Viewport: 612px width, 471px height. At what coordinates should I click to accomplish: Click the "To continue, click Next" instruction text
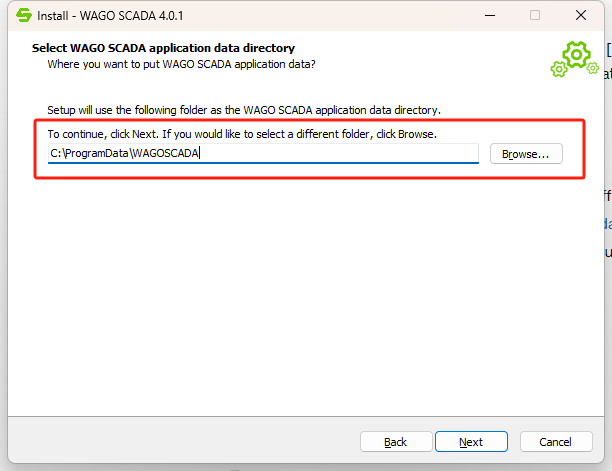[242, 134]
